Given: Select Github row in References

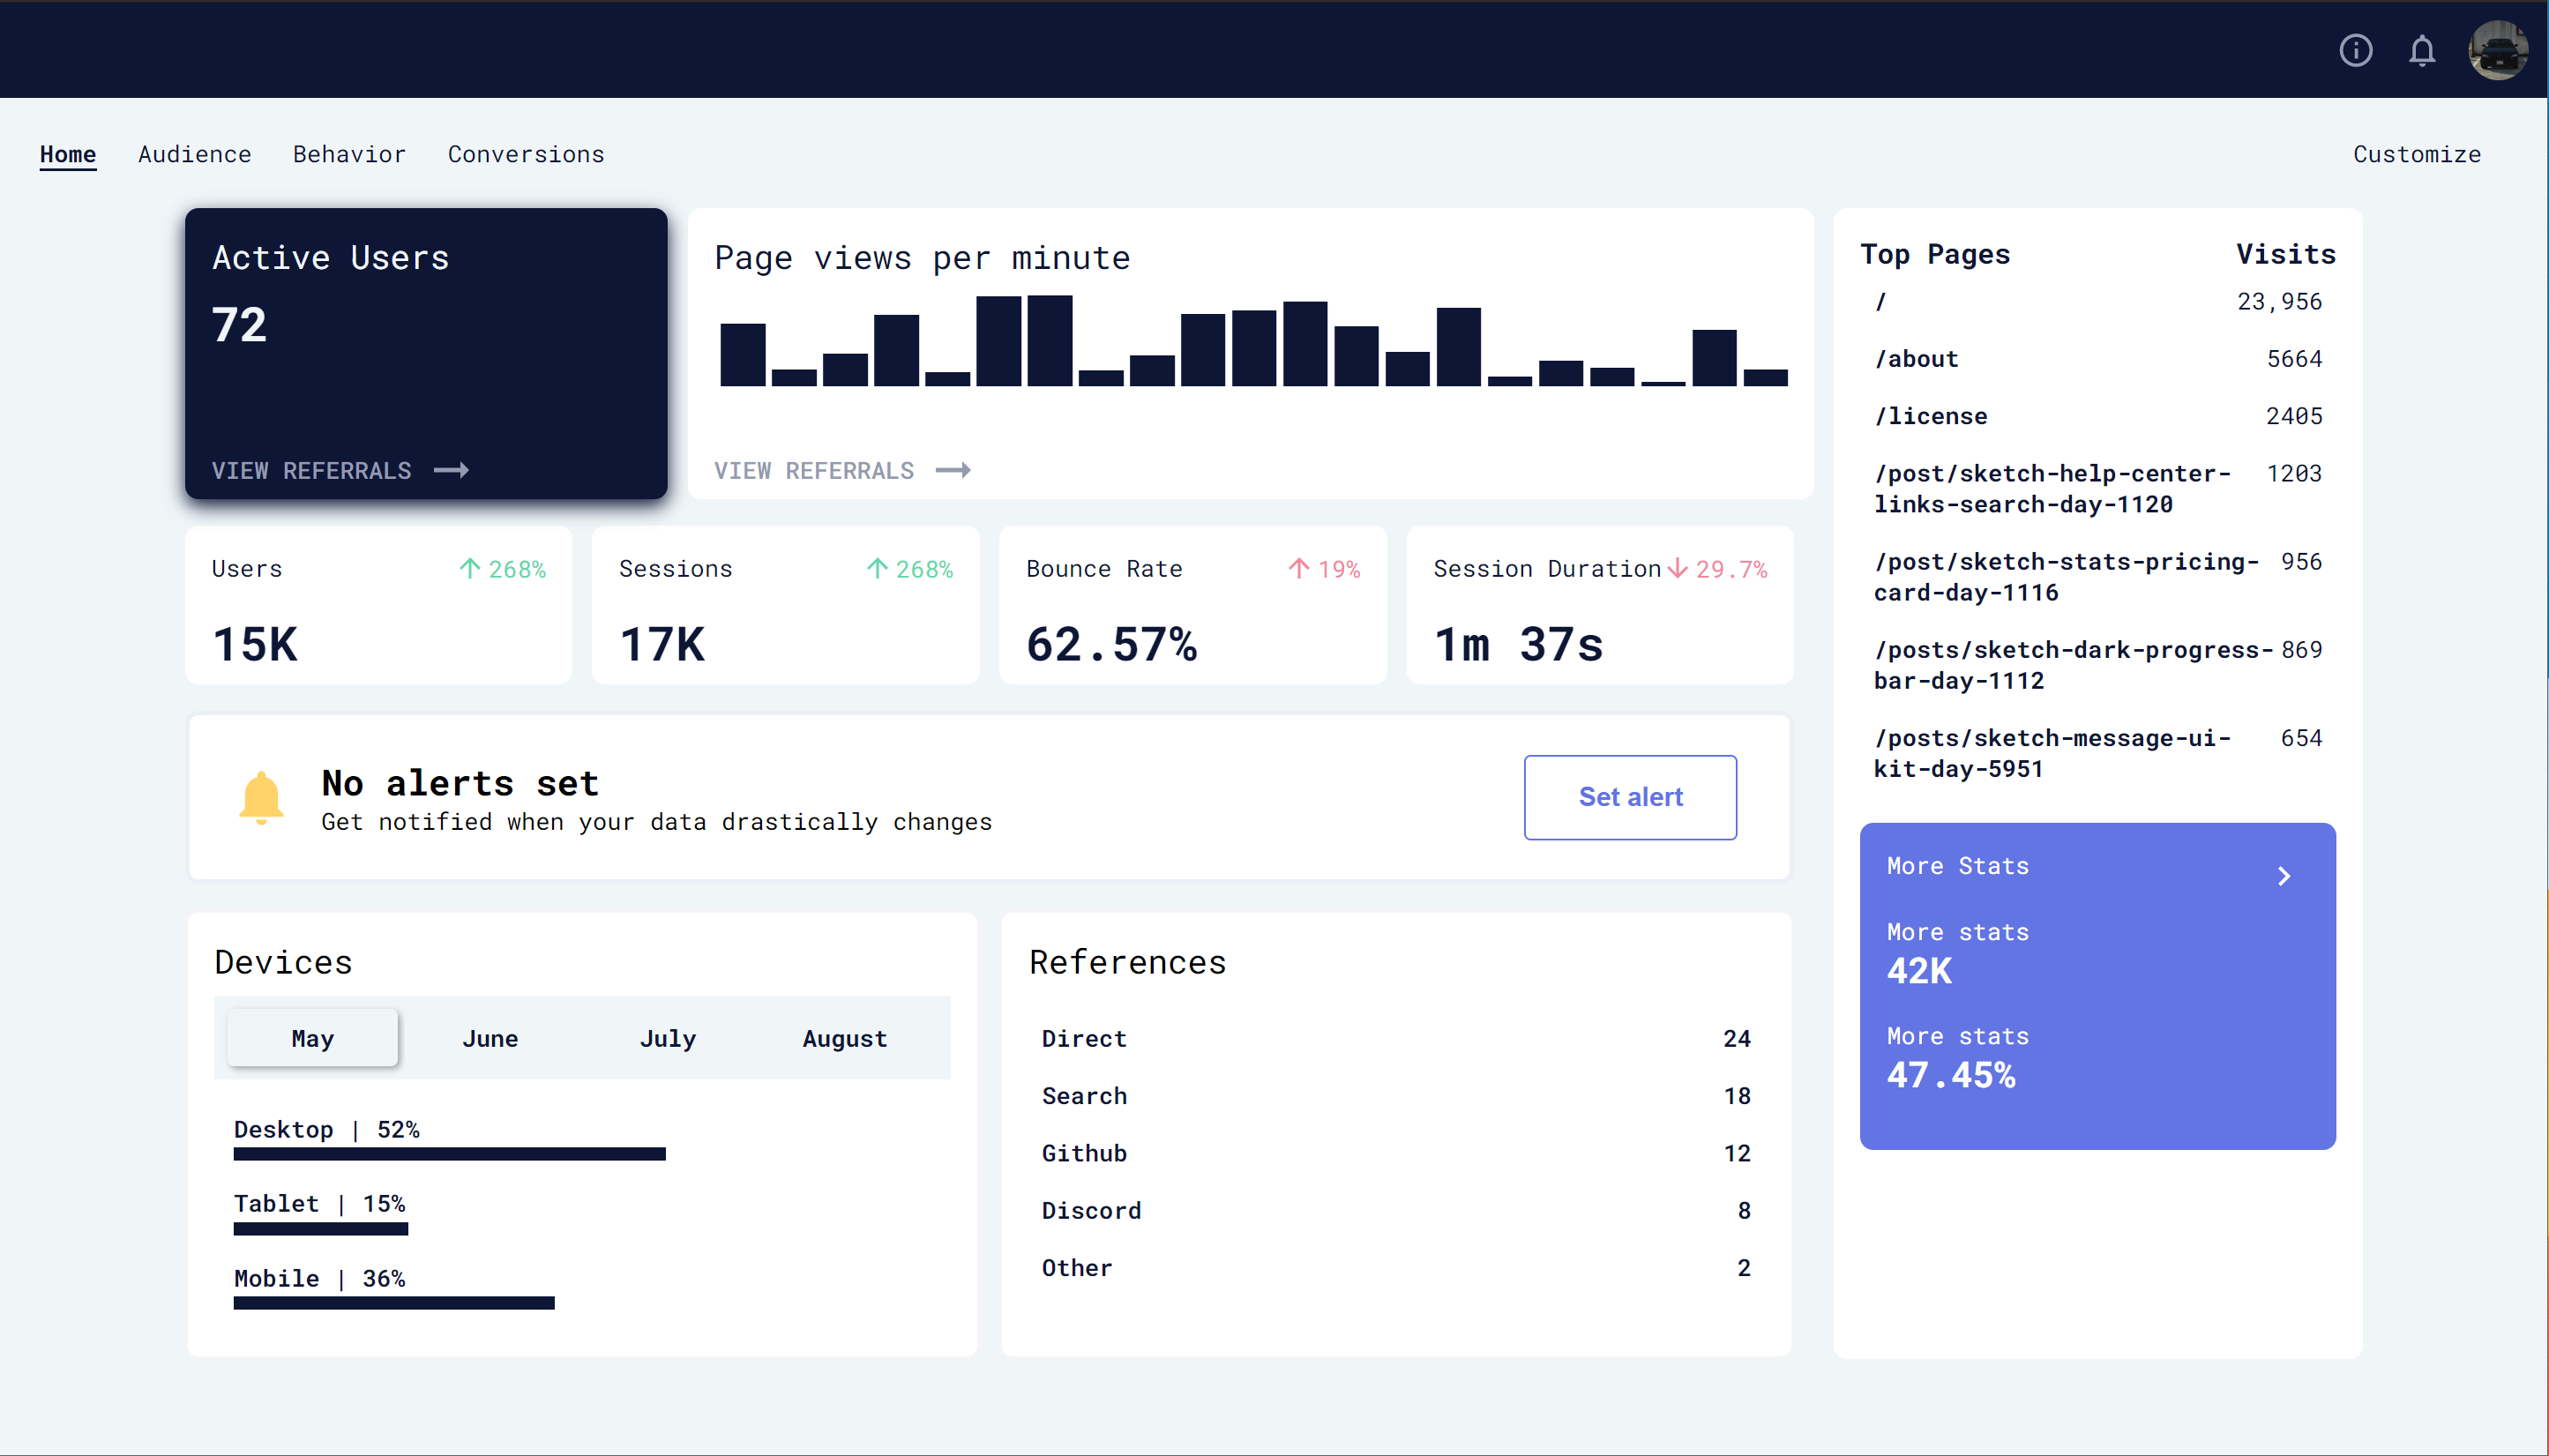Looking at the screenshot, I should click(x=1084, y=1153).
